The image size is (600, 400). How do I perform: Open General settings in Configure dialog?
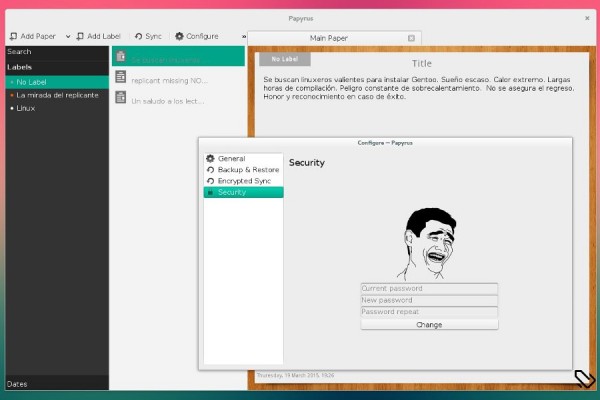(231, 159)
